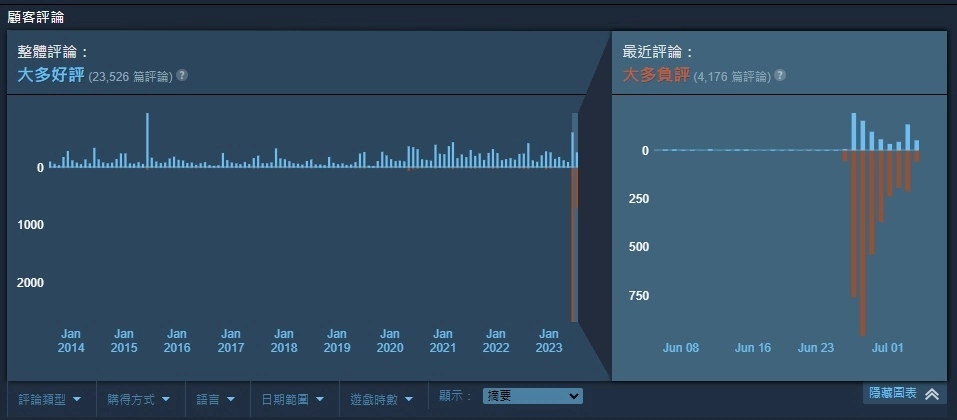Image resolution: width=957 pixels, height=420 pixels.
Task: Open the 遊戲時數 filter menu
Action: coord(383,399)
